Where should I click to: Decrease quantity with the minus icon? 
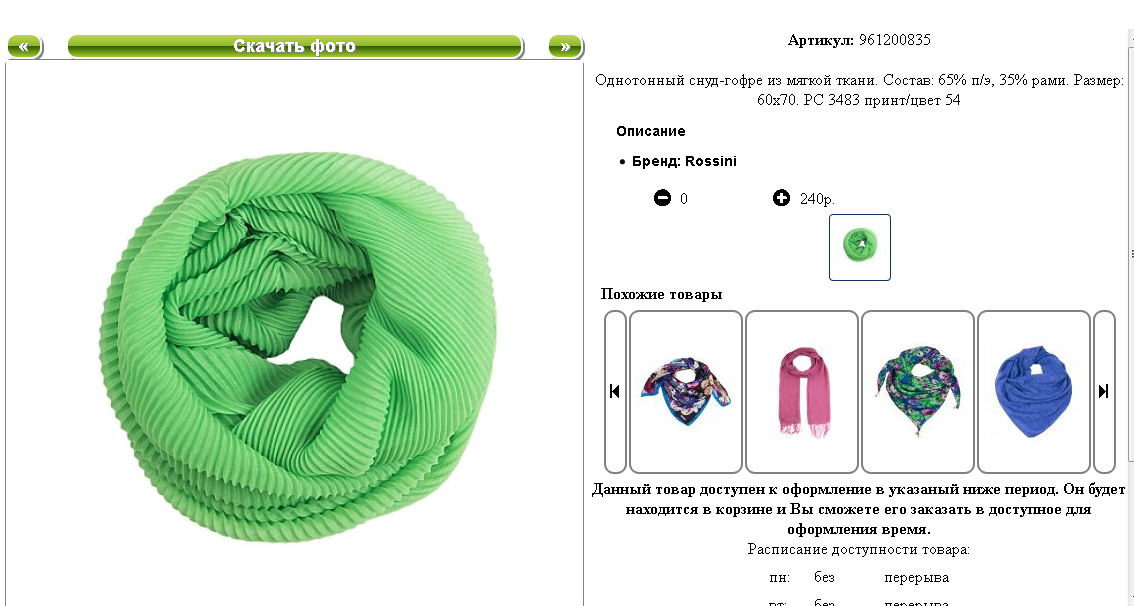coord(662,197)
